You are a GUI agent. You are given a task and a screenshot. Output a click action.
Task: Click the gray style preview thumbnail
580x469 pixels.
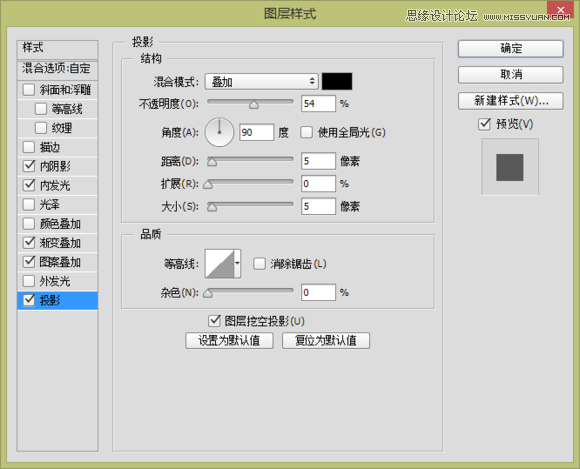(510, 167)
